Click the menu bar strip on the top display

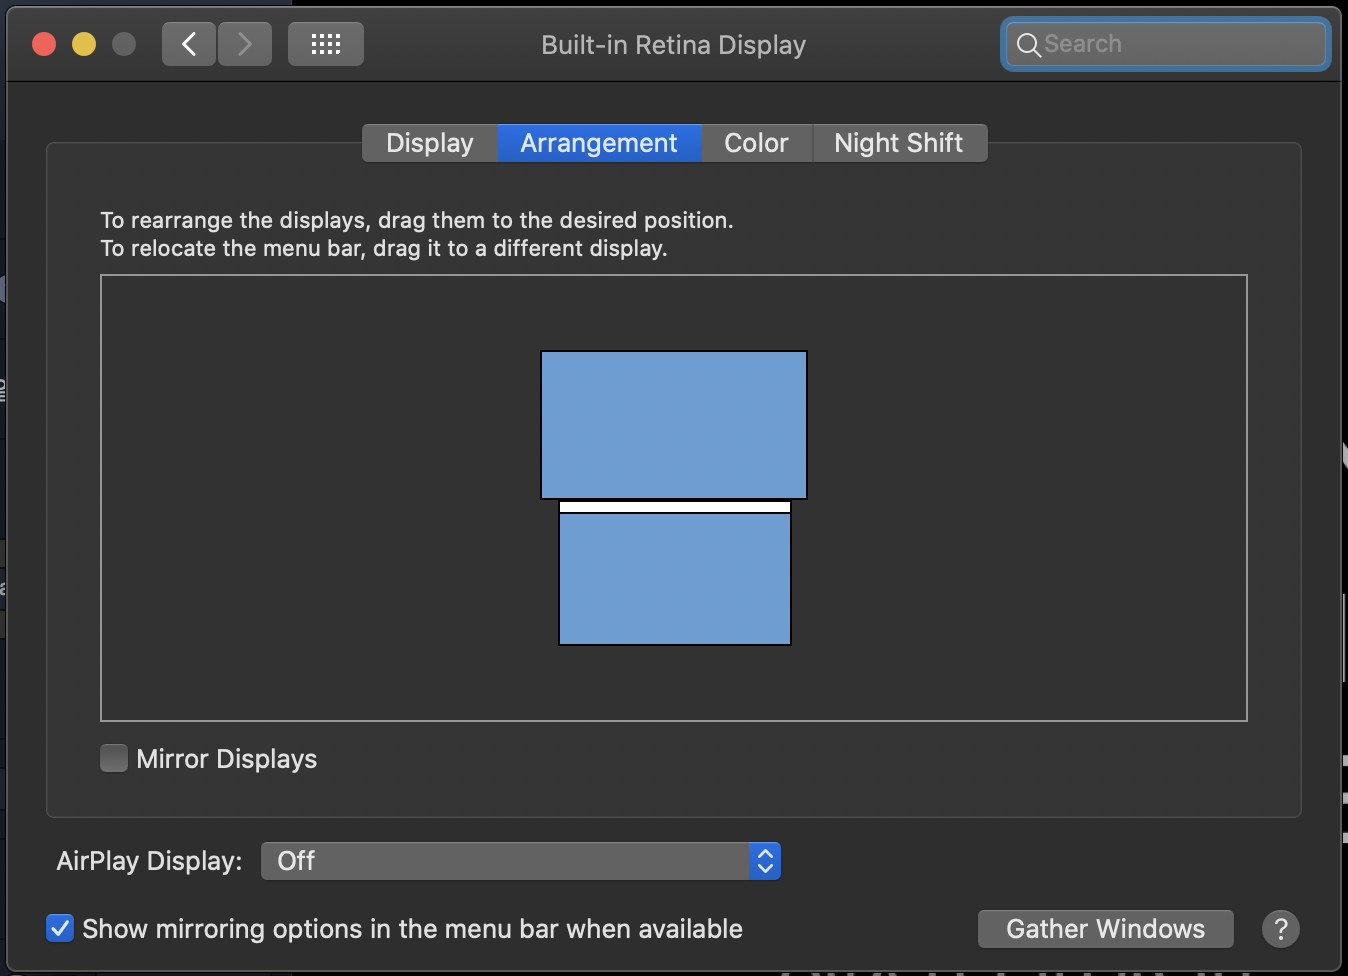point(675,505)
